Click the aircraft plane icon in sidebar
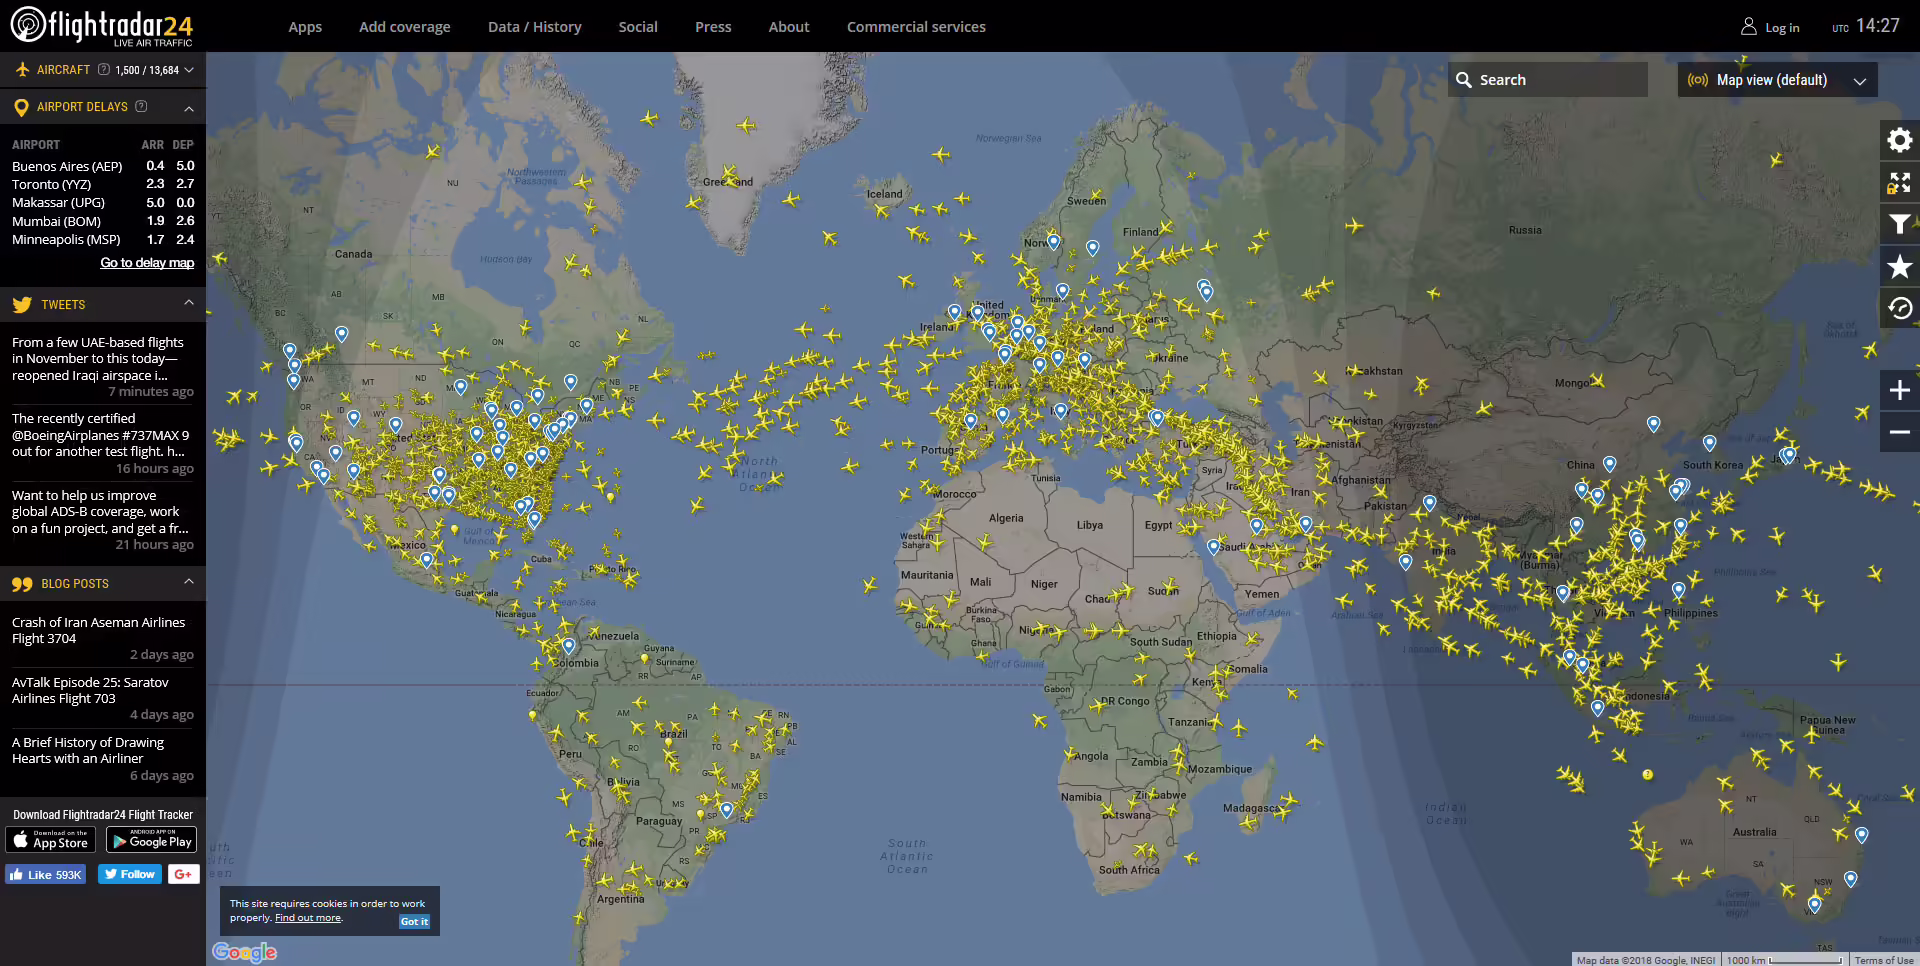This screenshot has height=966, width=1920. (x=22, y=70)
